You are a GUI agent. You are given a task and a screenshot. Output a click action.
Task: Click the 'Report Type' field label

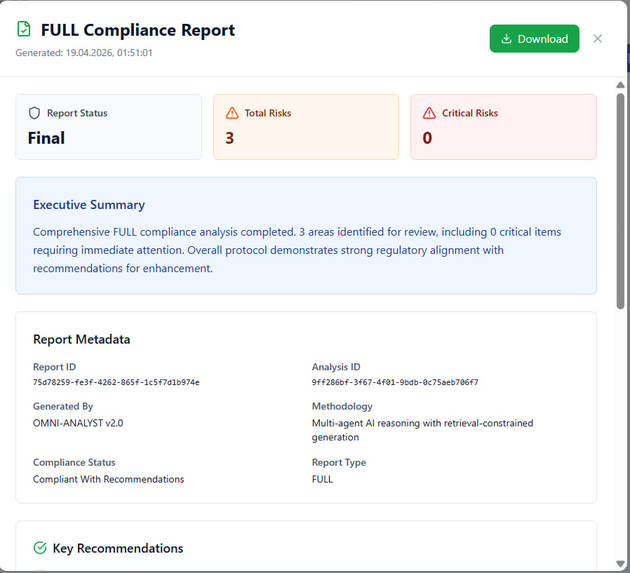[339, 462]
